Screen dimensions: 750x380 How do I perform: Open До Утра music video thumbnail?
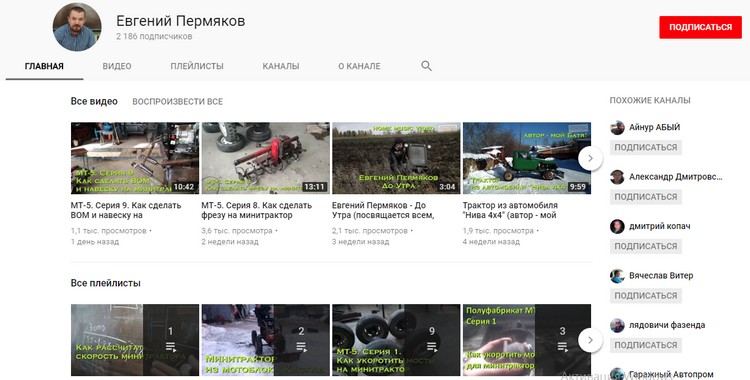click(x=396, y=158)
